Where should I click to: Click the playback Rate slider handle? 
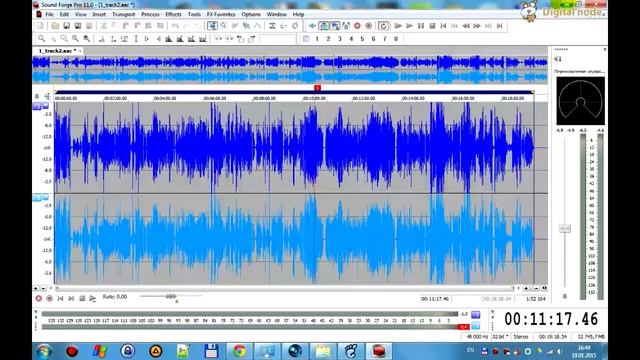click(171, 296)
